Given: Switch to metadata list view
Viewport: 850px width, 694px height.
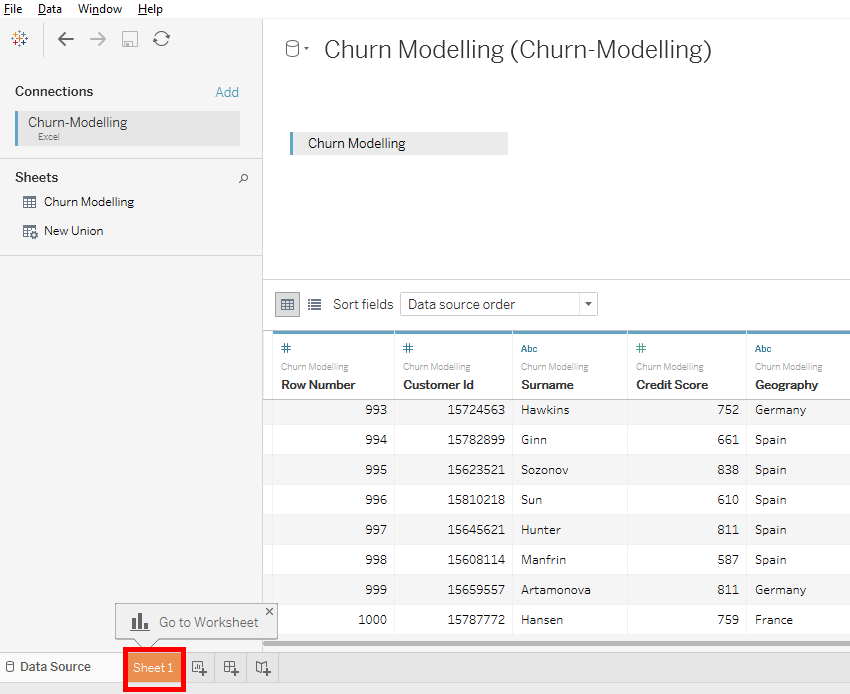Looking at the screenshot, I should (x=315, y=304).
